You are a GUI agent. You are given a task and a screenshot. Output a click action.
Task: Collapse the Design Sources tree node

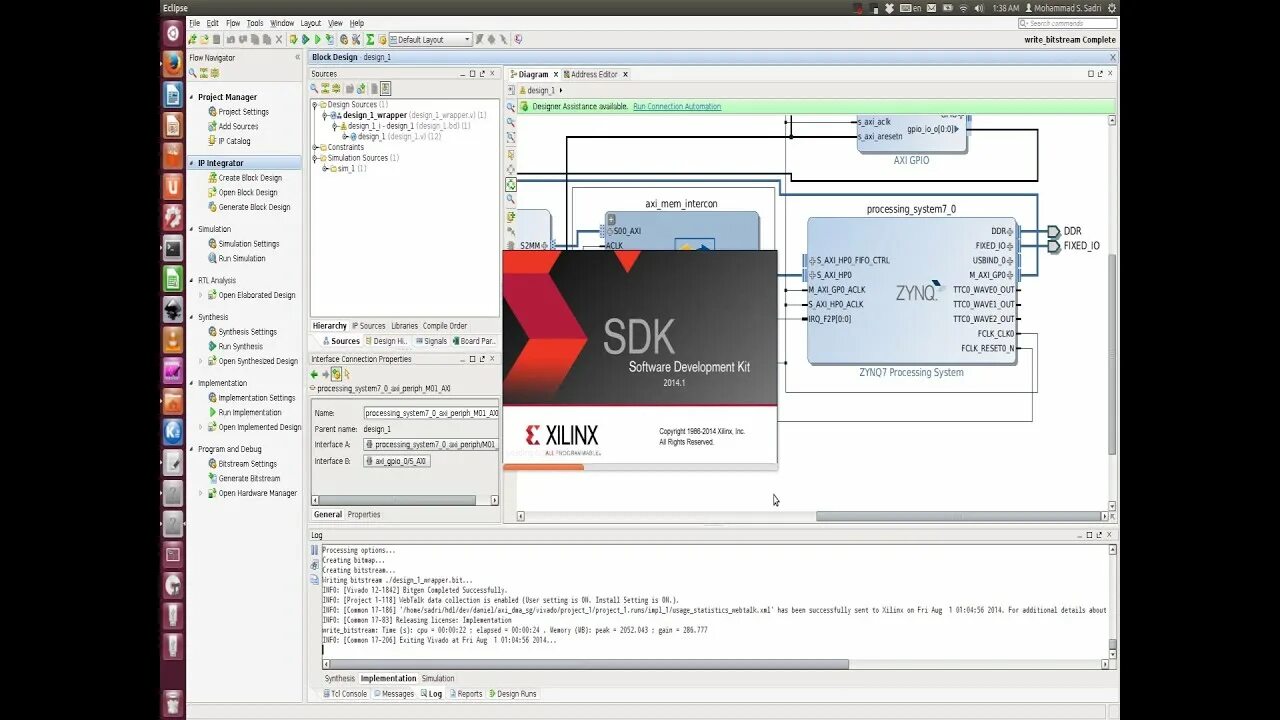click(315, 104)
